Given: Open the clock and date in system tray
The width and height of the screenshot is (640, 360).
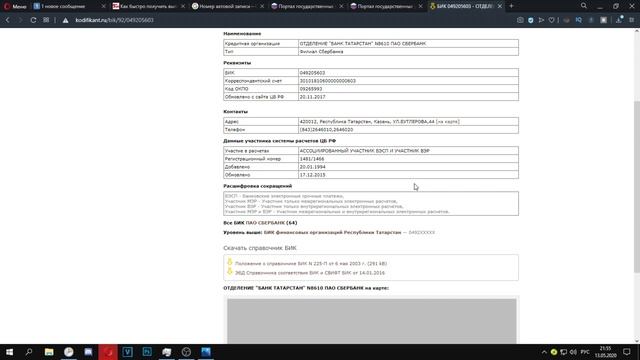Looking at the screenshot, I should 606,352.
